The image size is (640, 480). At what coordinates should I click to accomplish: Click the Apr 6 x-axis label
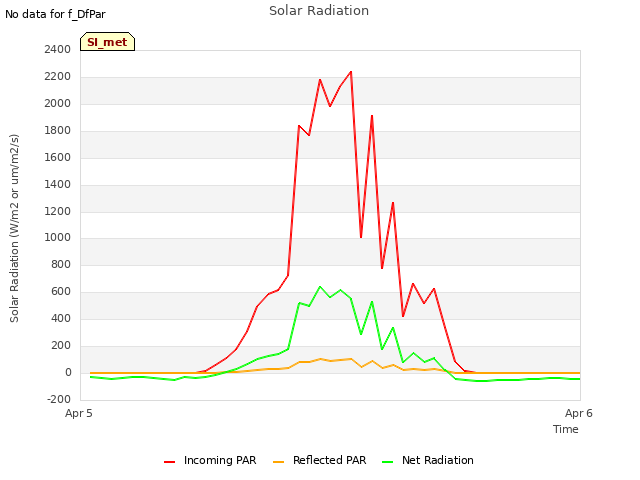(x=578, y=413)
